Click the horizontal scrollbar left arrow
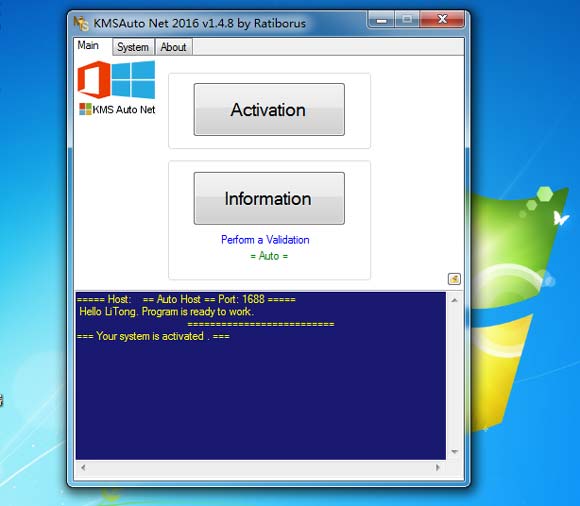 pos(83,468)
